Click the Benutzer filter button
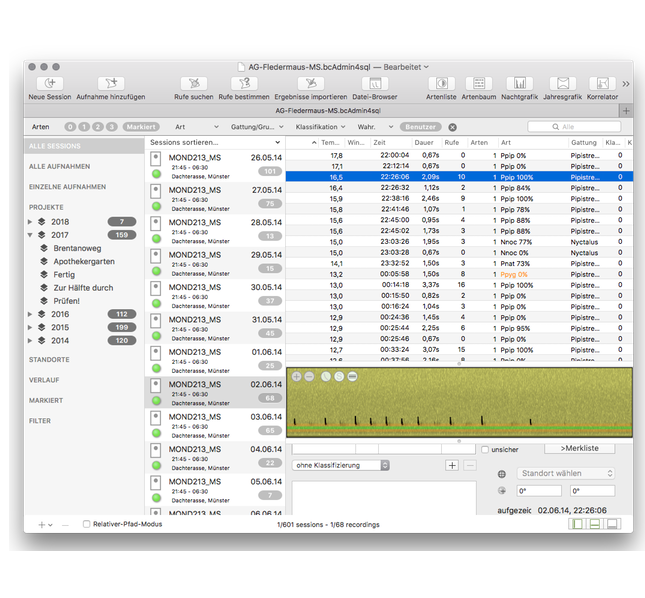645x598 pixels. 421,127
